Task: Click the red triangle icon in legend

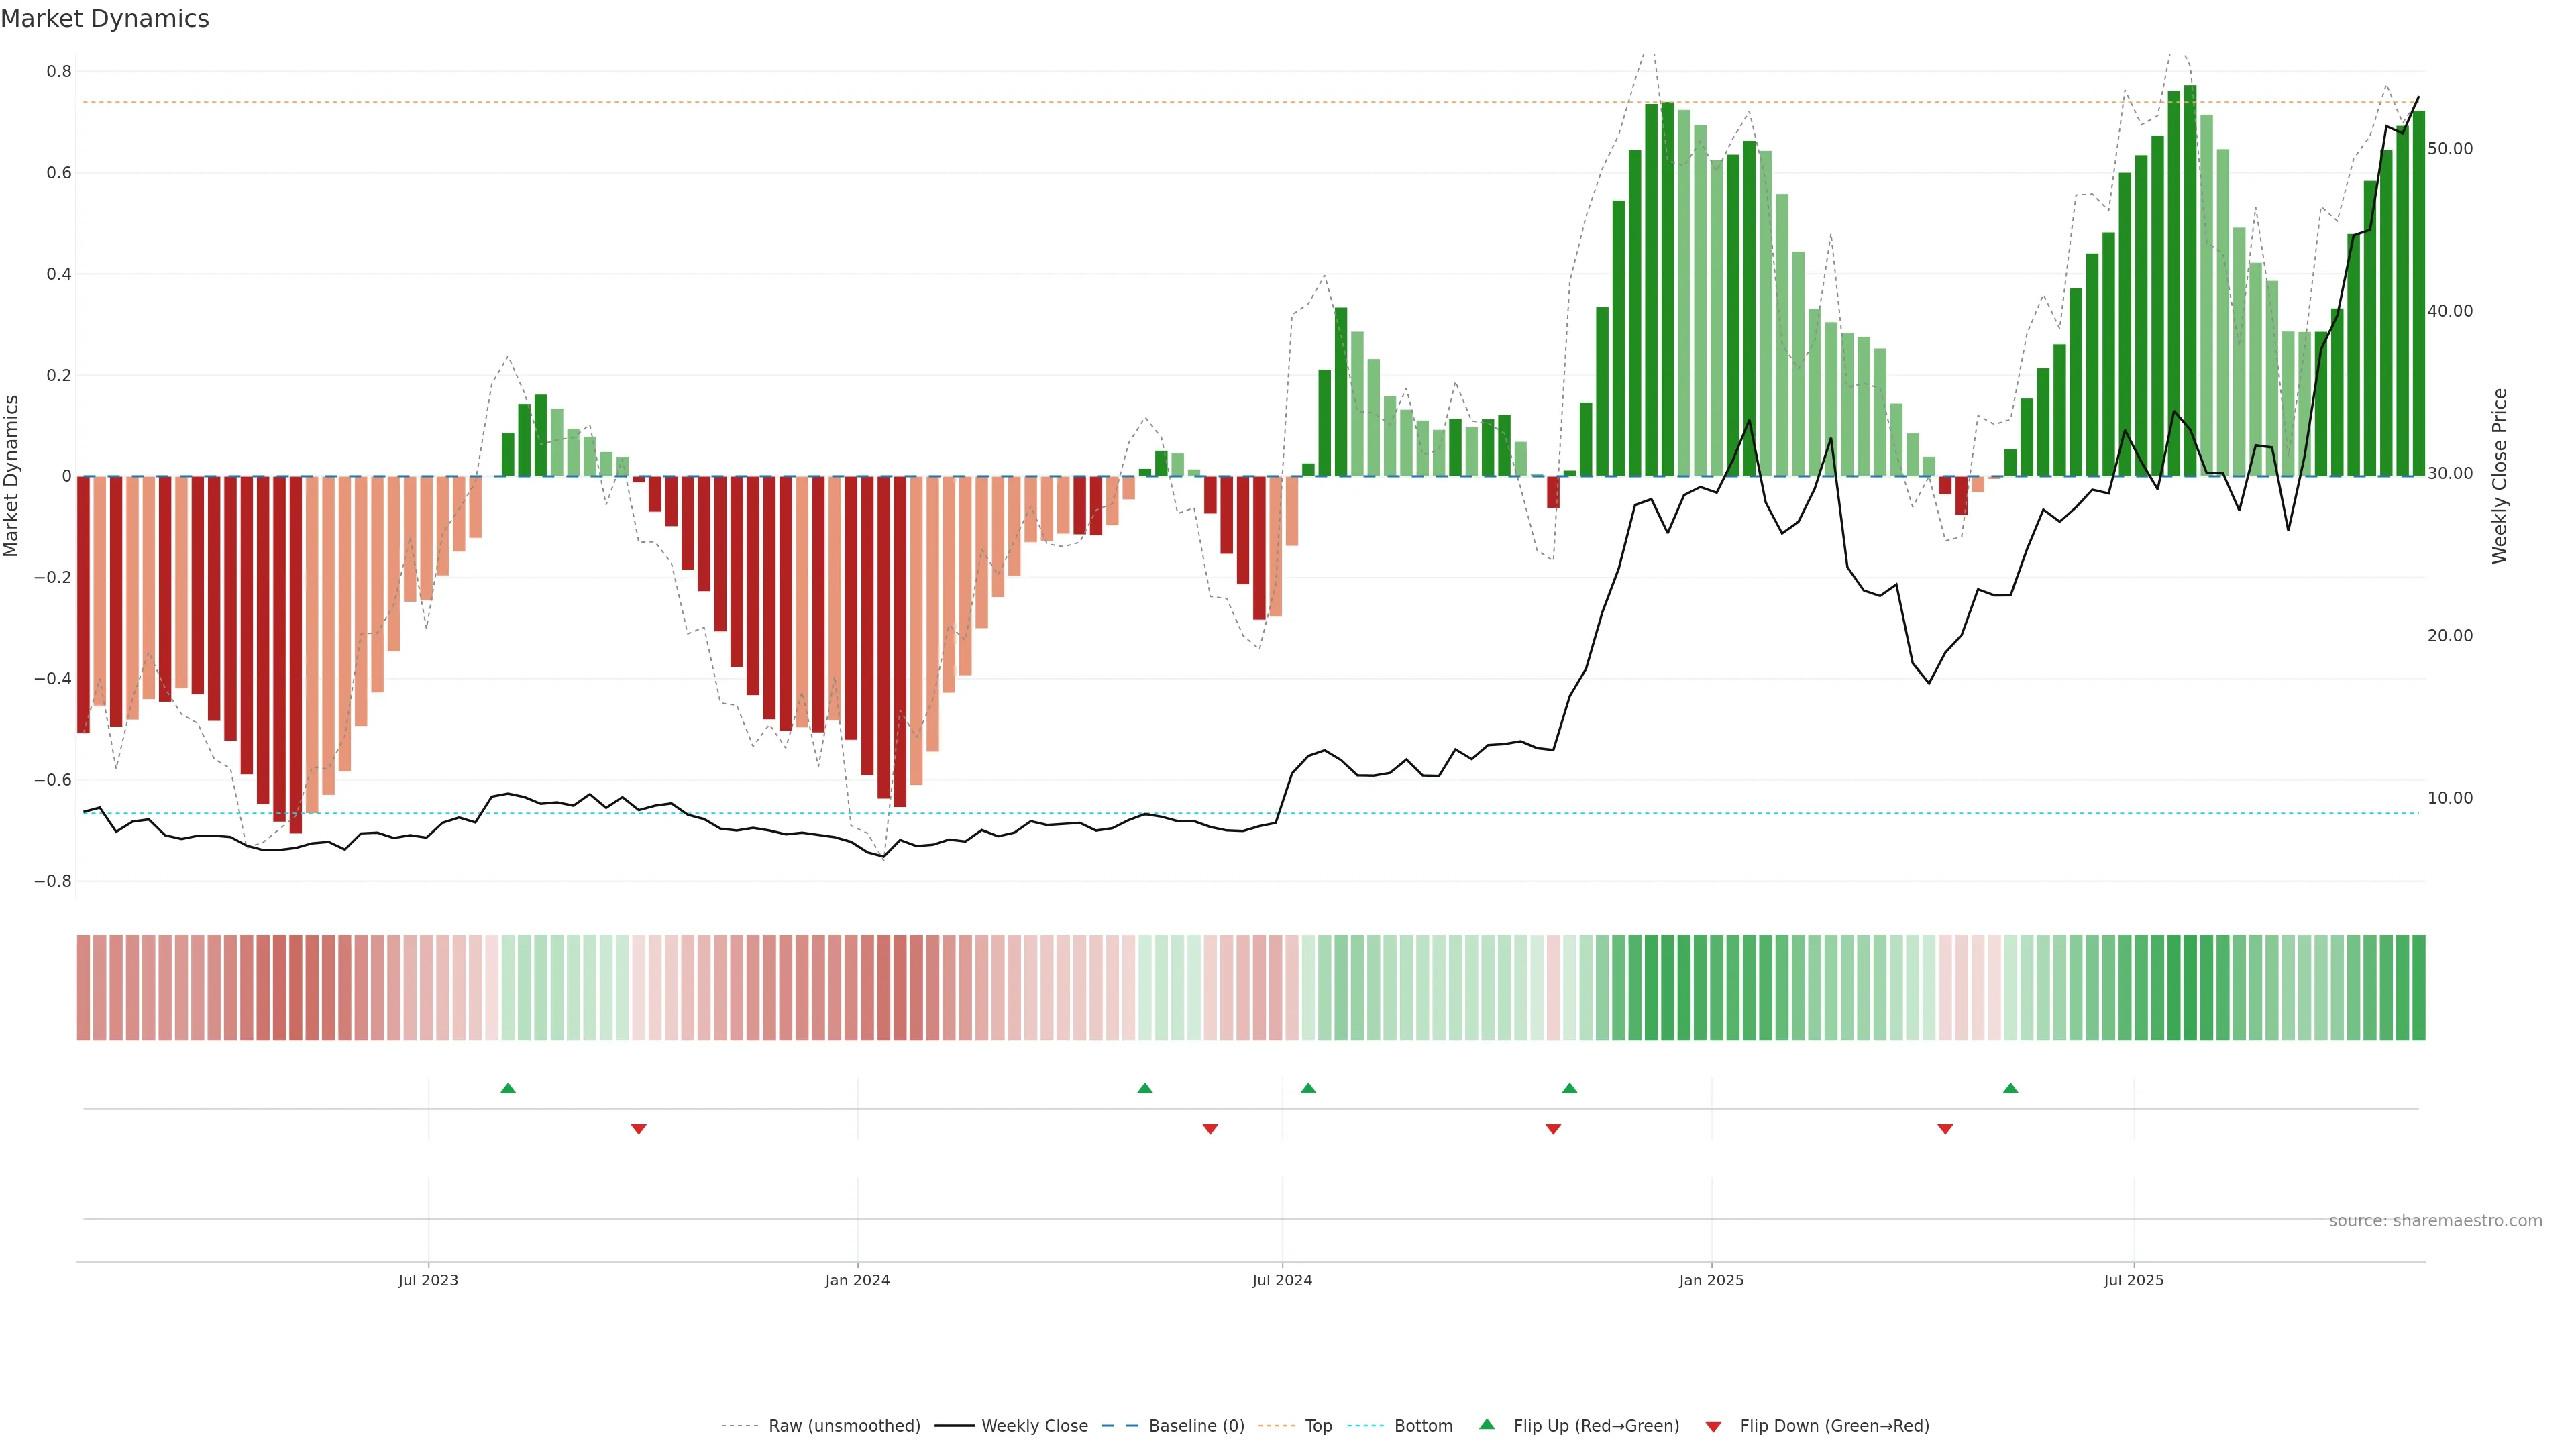Action: coord(1713,1427)
